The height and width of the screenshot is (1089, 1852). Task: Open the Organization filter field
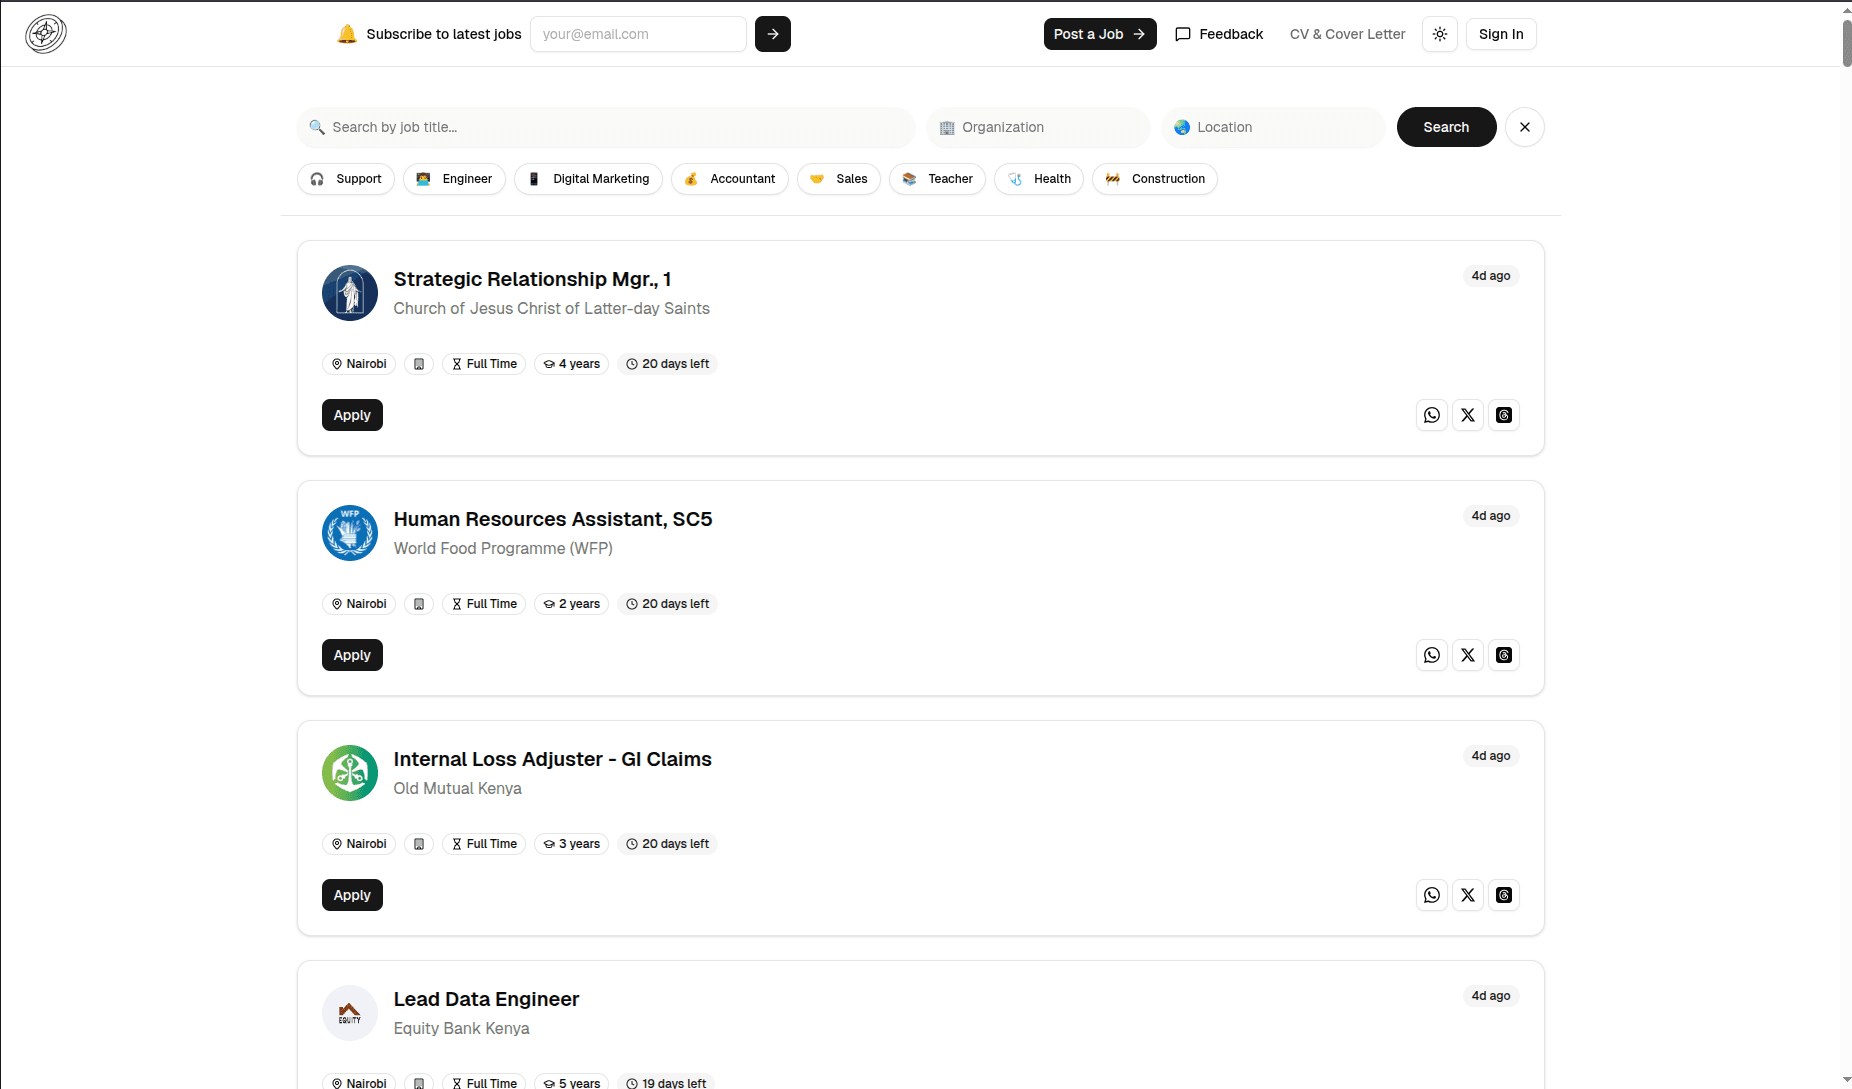point(1038,127)
